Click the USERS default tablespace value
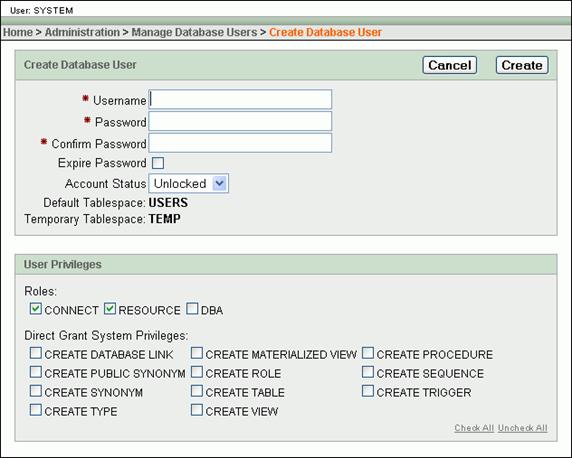Image resolution: width=572 pixels, height=458 pixels. 168,203
